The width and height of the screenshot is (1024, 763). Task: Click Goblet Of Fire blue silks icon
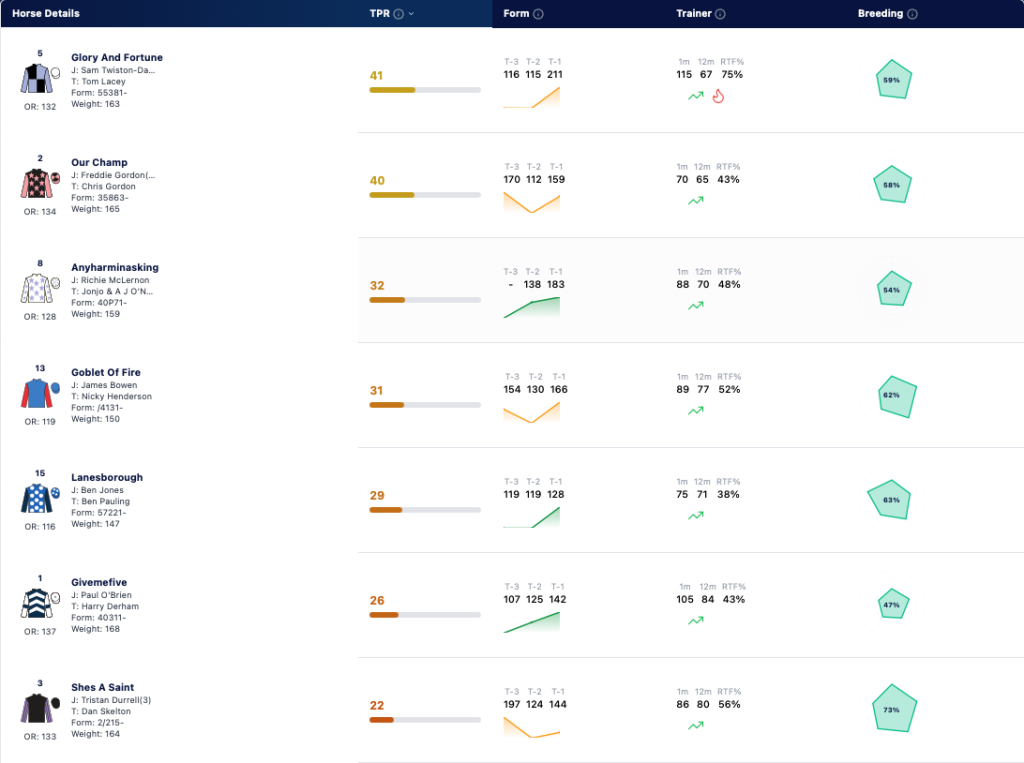[37, 394]
